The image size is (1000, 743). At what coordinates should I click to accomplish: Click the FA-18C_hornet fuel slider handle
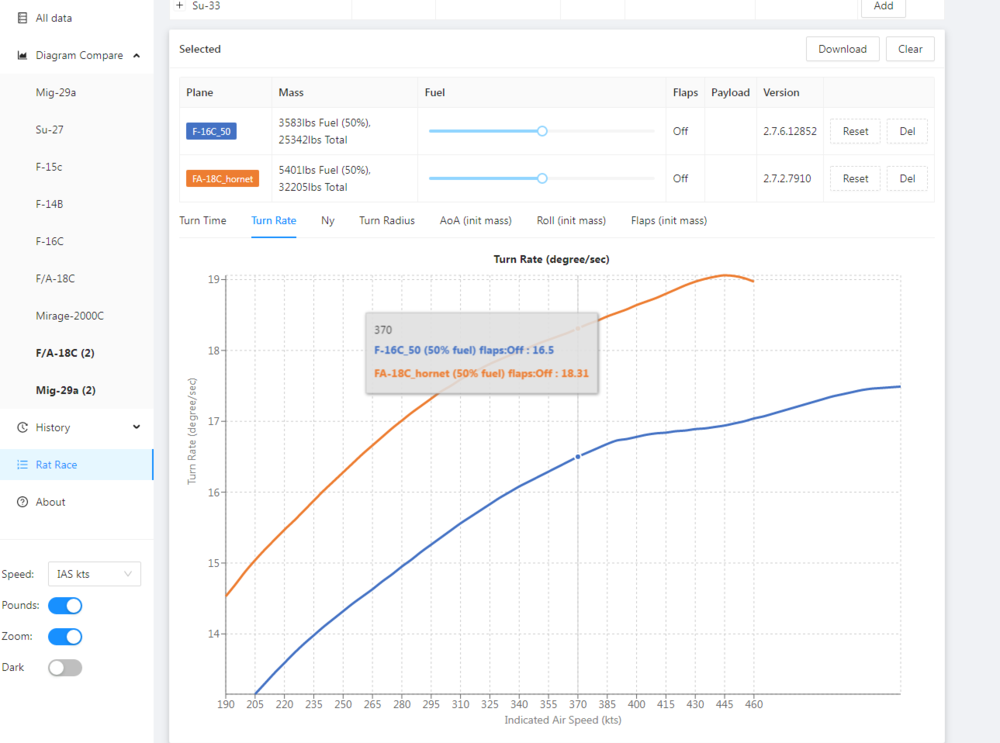[x=542, y=179]
